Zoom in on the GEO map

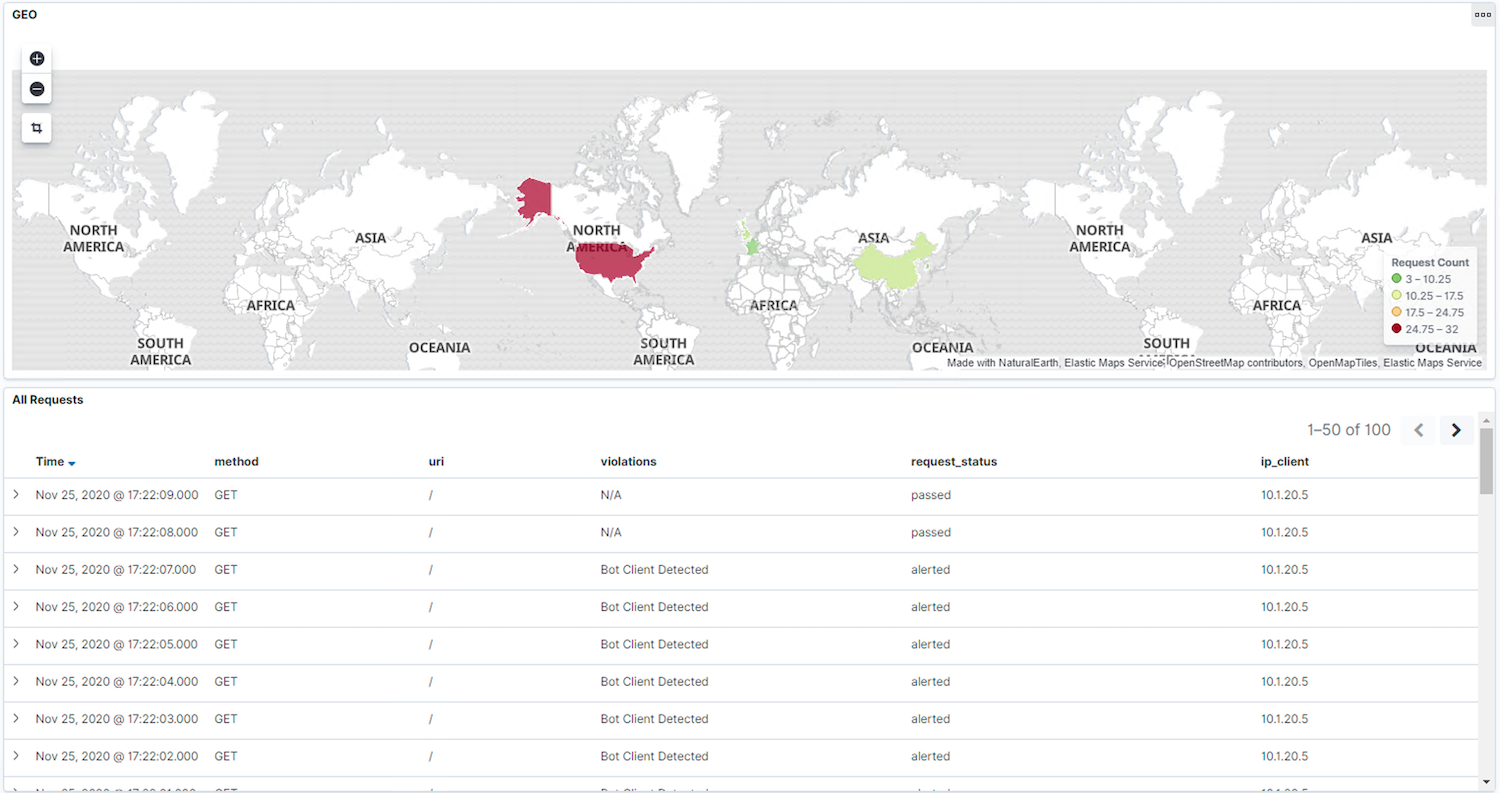point(37,59)
